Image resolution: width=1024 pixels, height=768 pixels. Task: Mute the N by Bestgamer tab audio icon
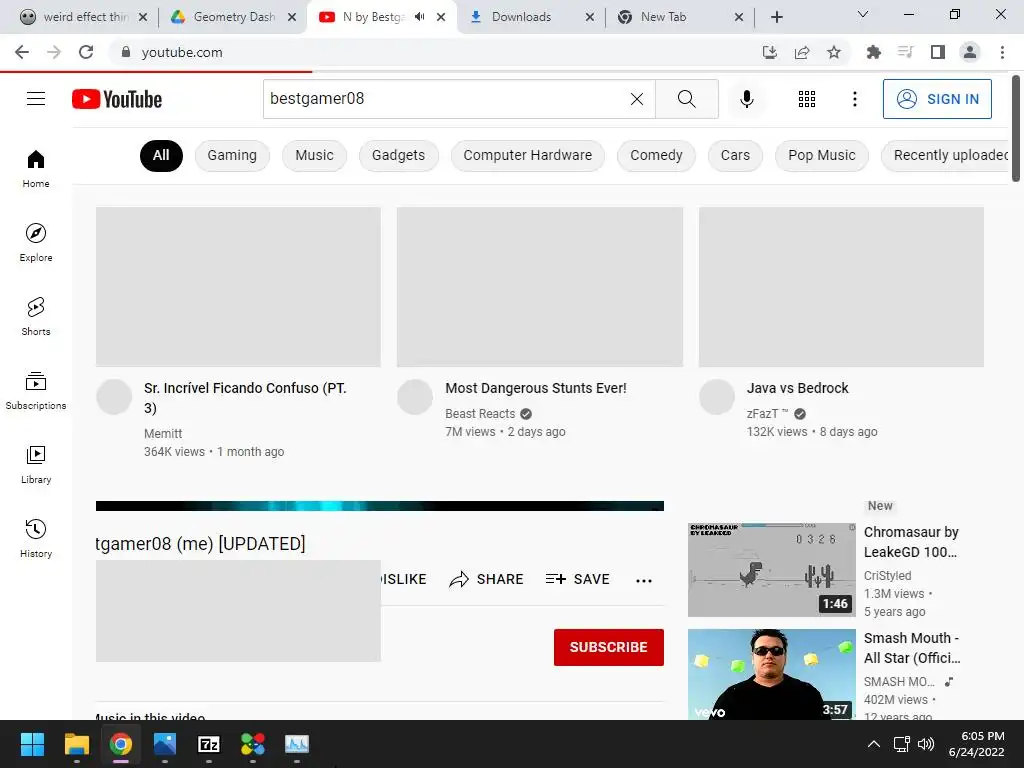point(420,17)
